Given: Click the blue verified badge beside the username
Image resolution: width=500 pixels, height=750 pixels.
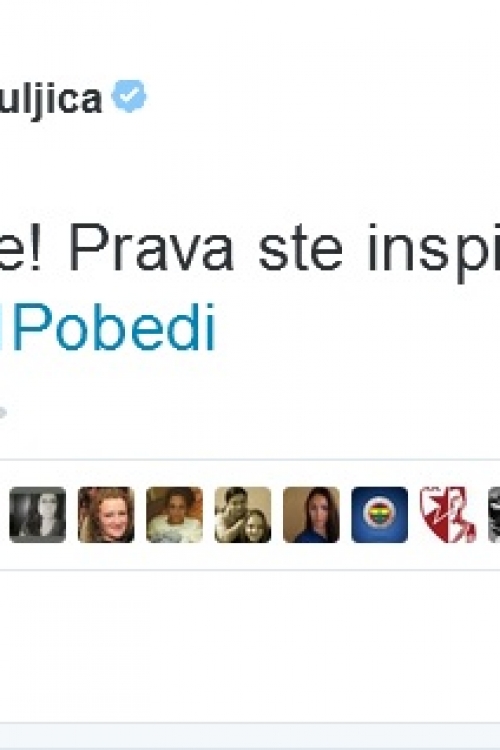Looking at the screenshot, I should 129,96.
